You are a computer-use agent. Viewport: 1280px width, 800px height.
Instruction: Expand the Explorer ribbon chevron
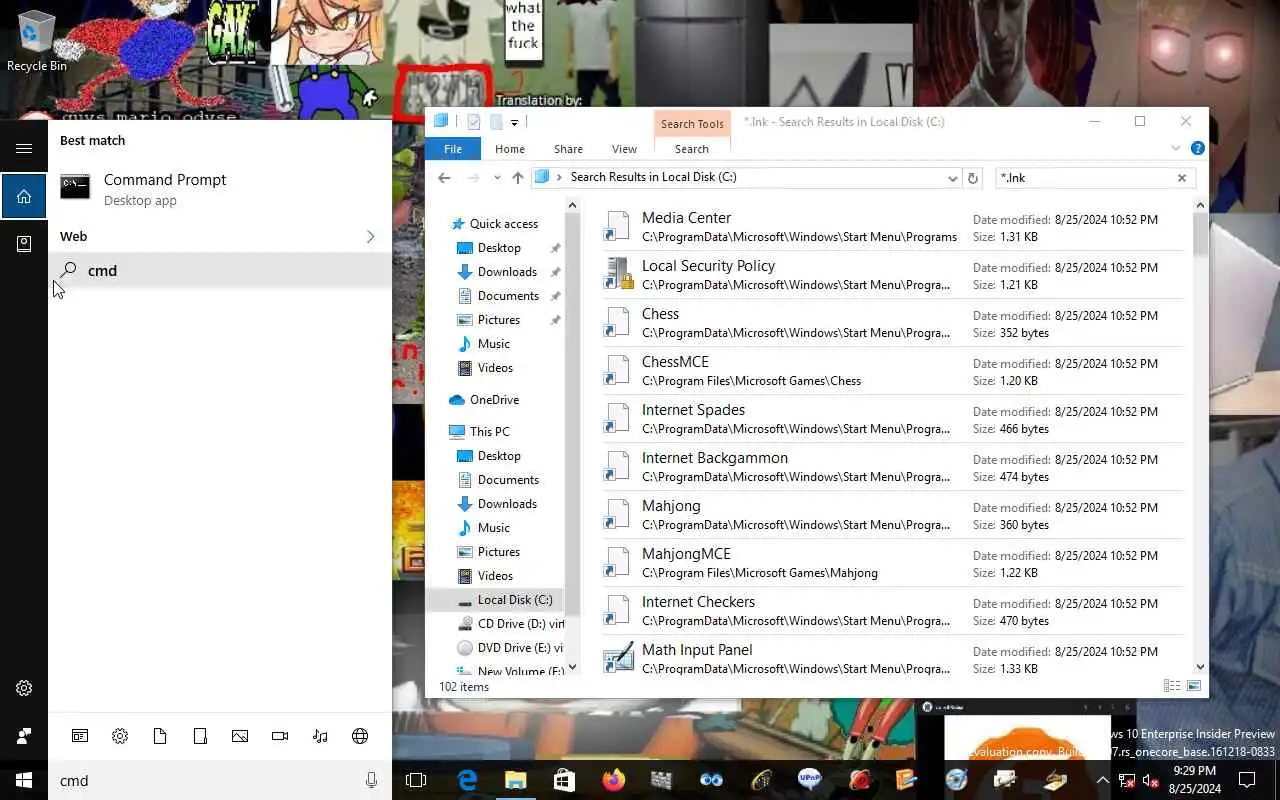point(1176,148)
